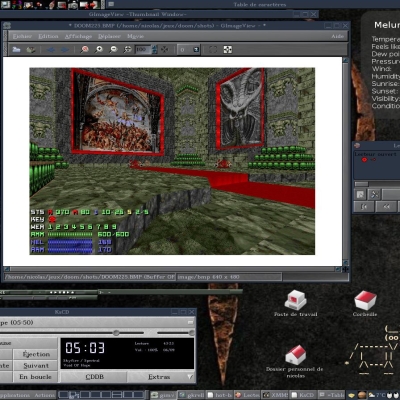Open the Poste de travail desktop icon

(295, 303)
